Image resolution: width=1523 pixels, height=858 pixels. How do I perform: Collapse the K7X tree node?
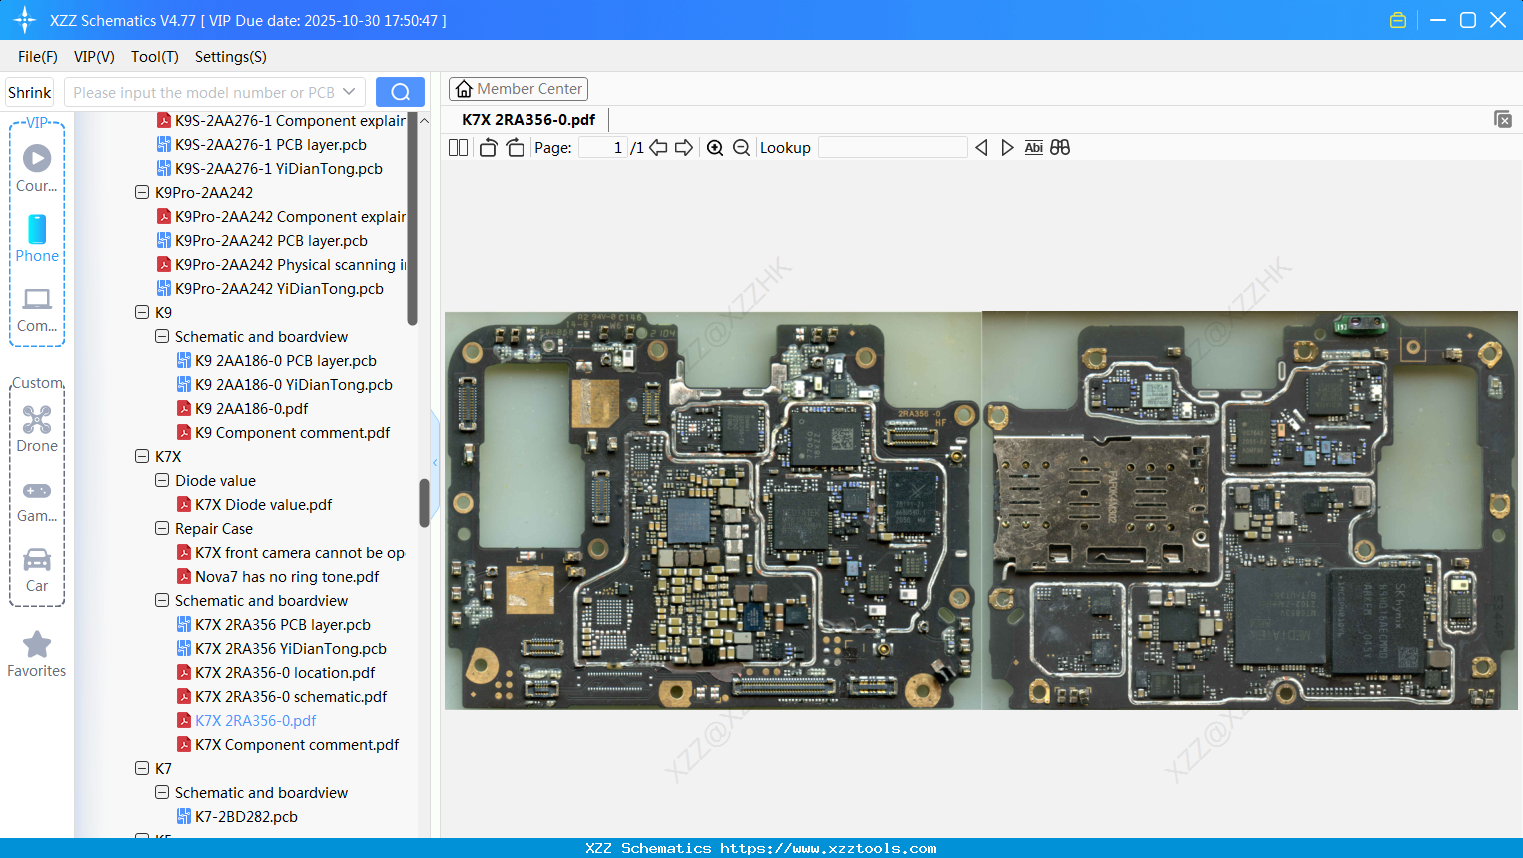142,456
